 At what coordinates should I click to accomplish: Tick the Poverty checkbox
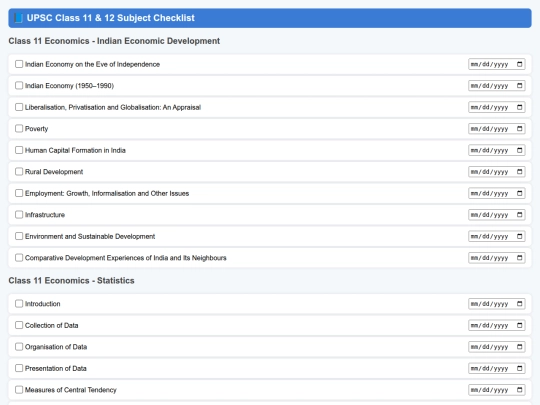tap(19, 128)
